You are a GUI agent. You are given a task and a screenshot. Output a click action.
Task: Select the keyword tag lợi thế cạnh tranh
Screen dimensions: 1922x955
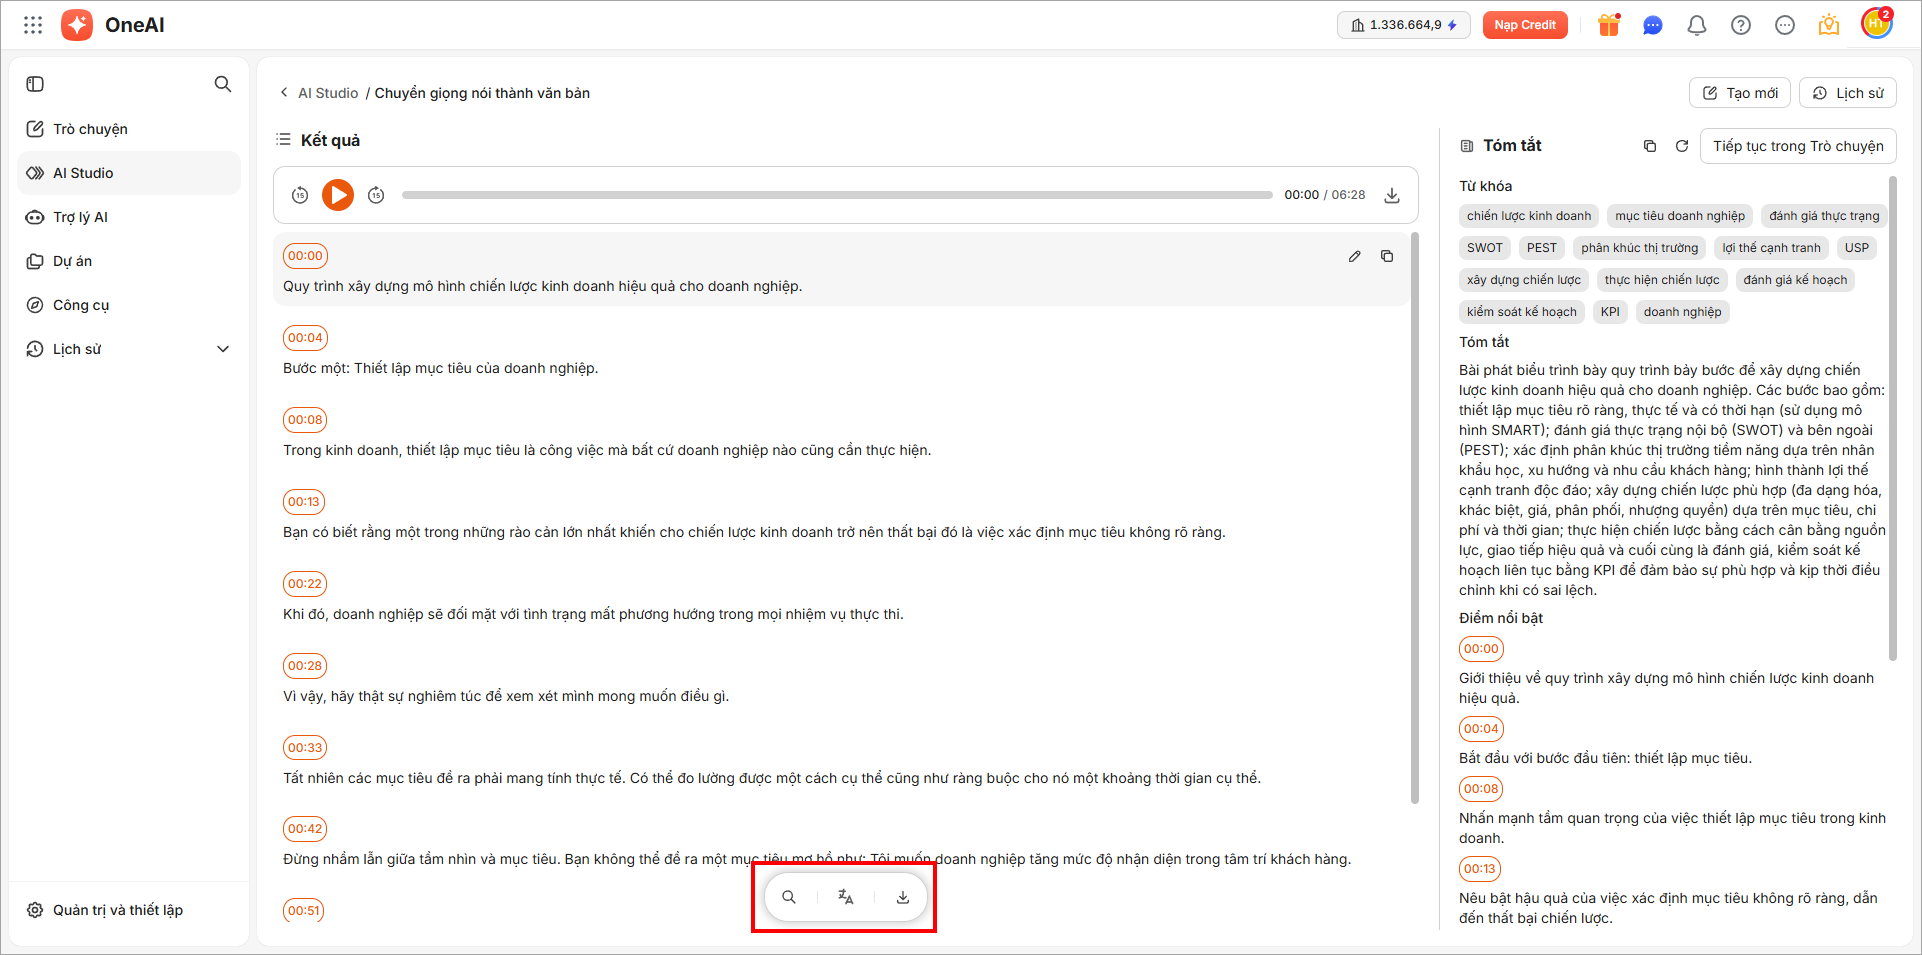[x=1772, y=248]
